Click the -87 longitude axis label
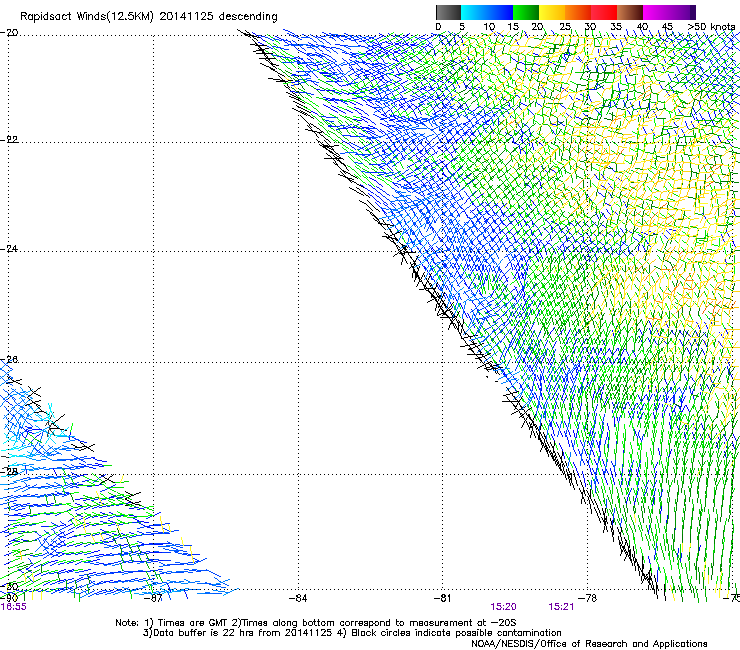 click(x=153, y=598)
